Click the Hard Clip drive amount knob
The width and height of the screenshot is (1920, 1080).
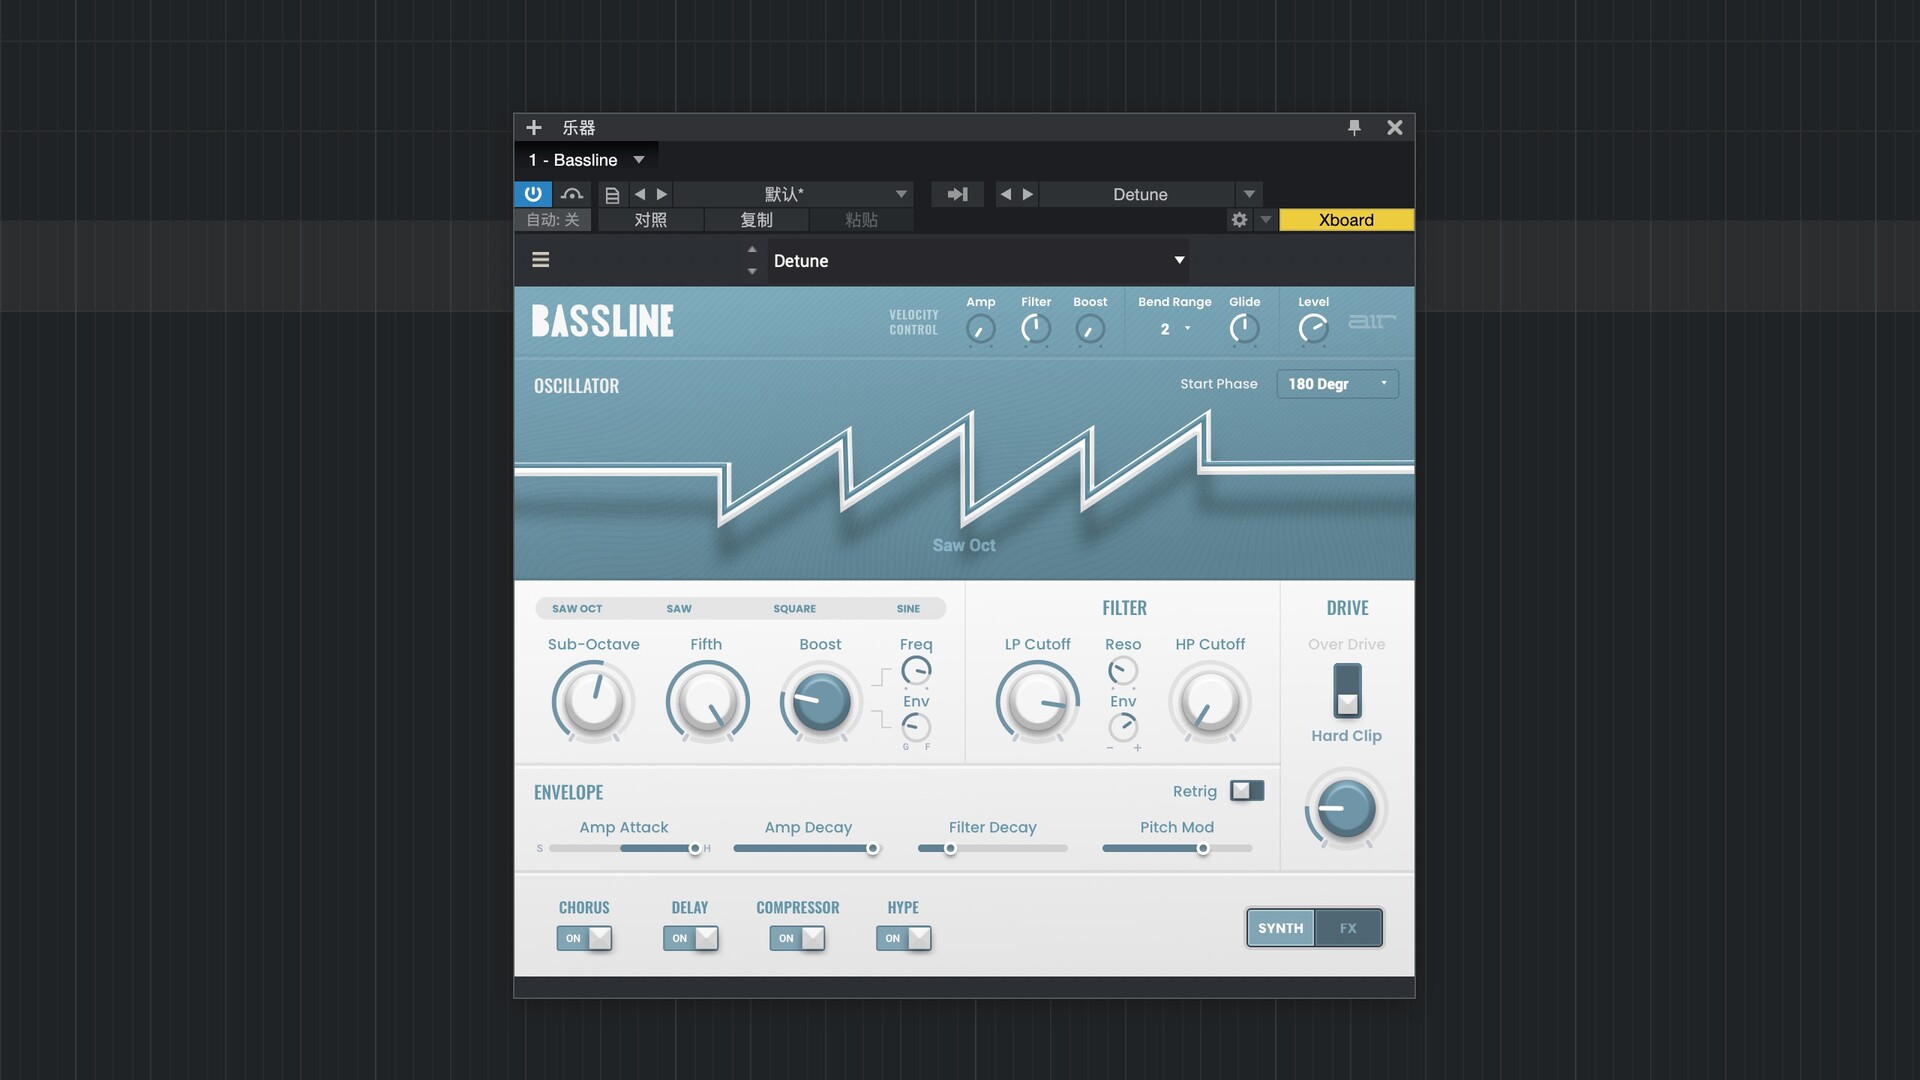coord(1346,809)
